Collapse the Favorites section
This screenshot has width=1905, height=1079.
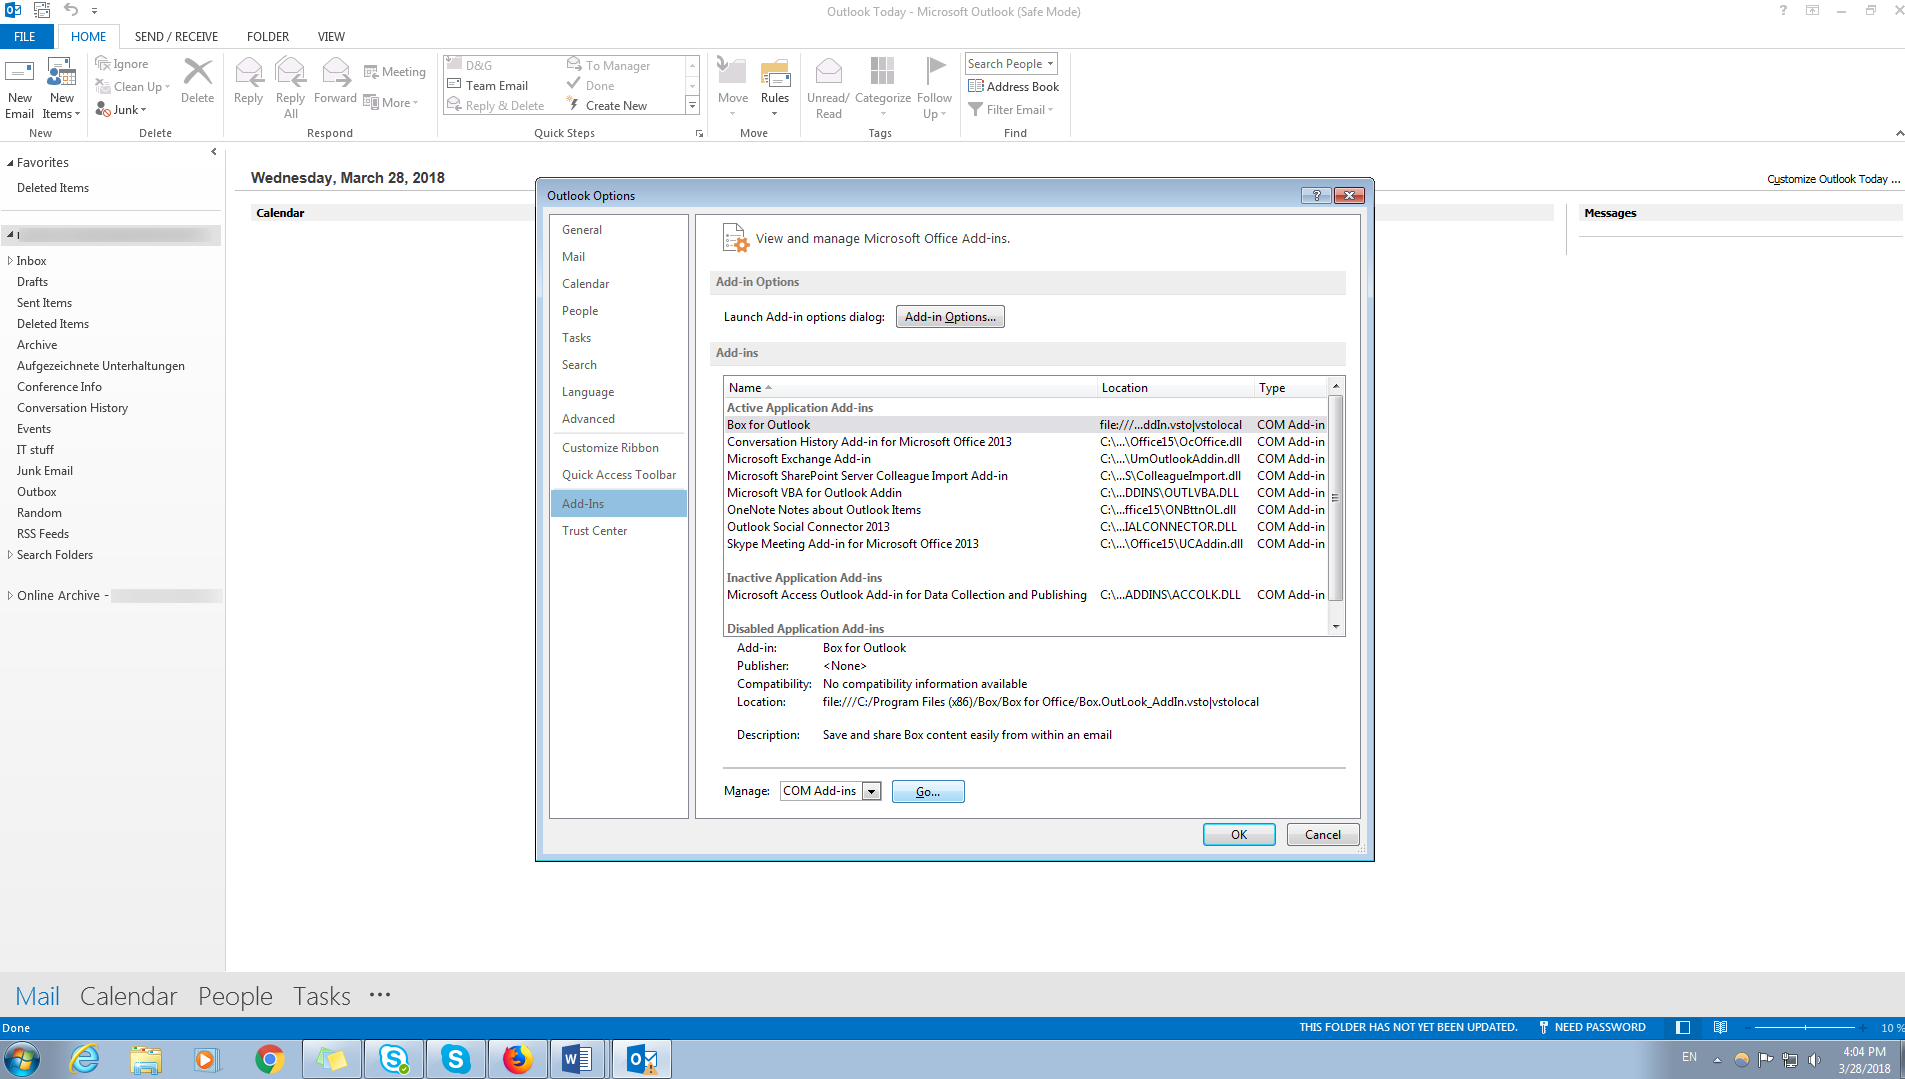(10, 163)
